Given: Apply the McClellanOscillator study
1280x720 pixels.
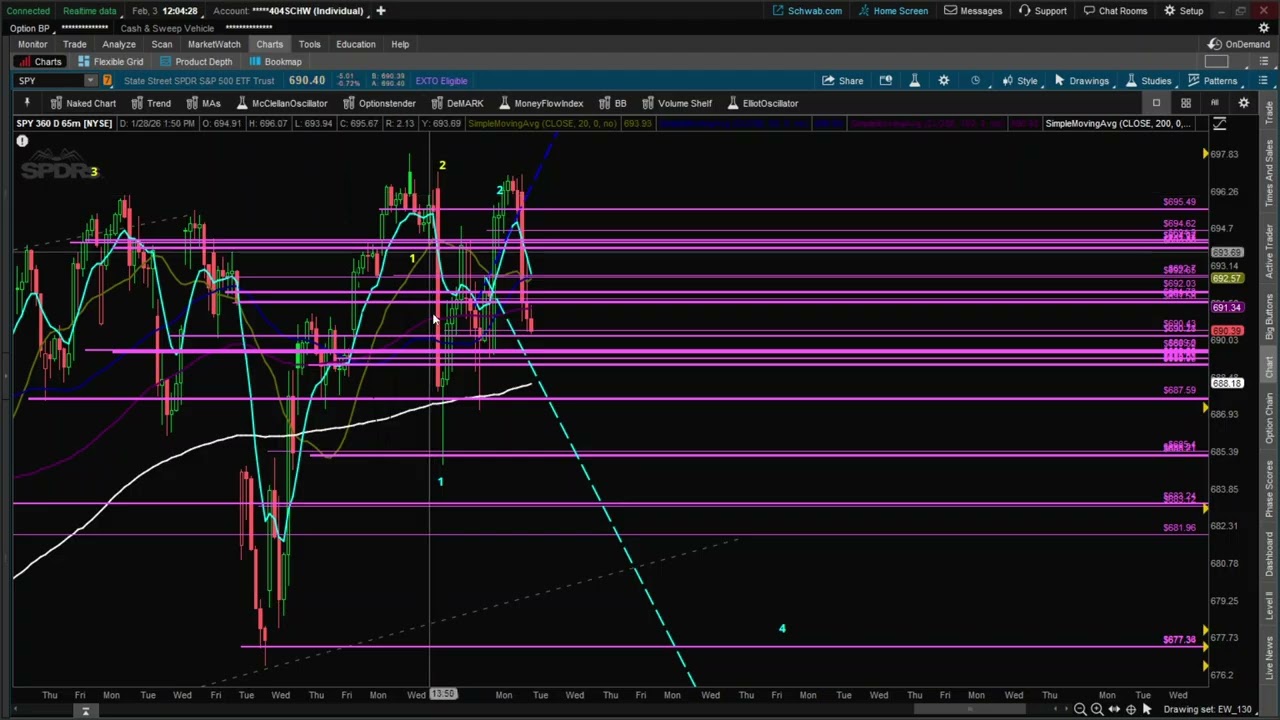Looking at the screenshot, I should coord(282,103).
